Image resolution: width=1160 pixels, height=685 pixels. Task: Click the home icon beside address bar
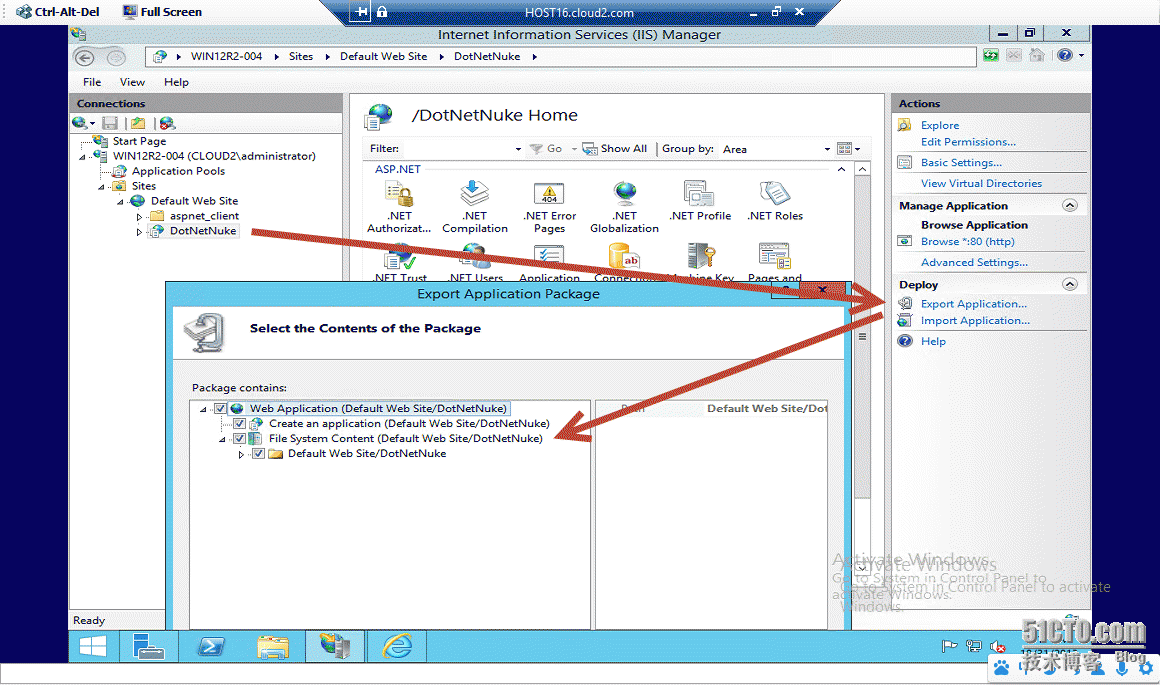[x=1036, y=55]
